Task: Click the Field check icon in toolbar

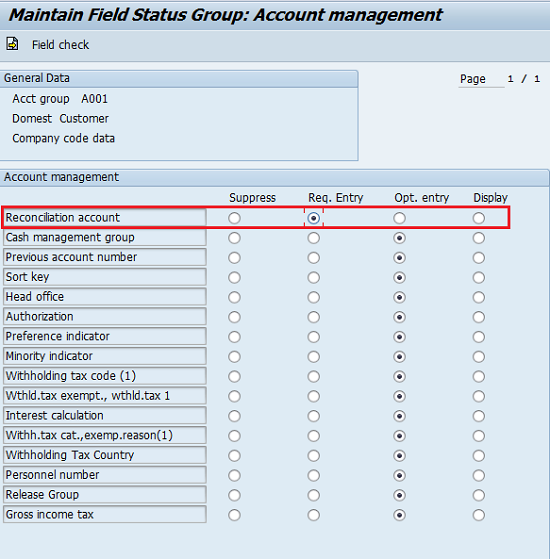Action: pyautogui.click(x=12, y=44)
